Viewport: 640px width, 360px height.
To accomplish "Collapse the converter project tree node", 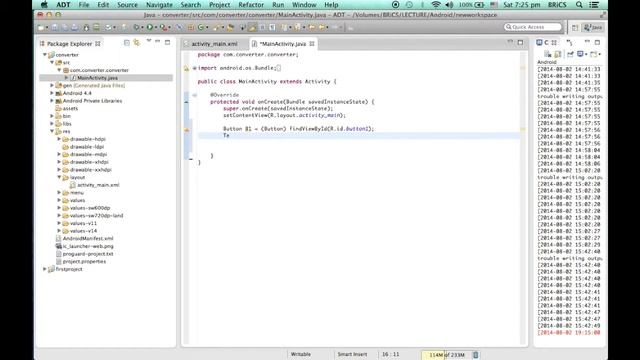I will [x=45, y=54].
